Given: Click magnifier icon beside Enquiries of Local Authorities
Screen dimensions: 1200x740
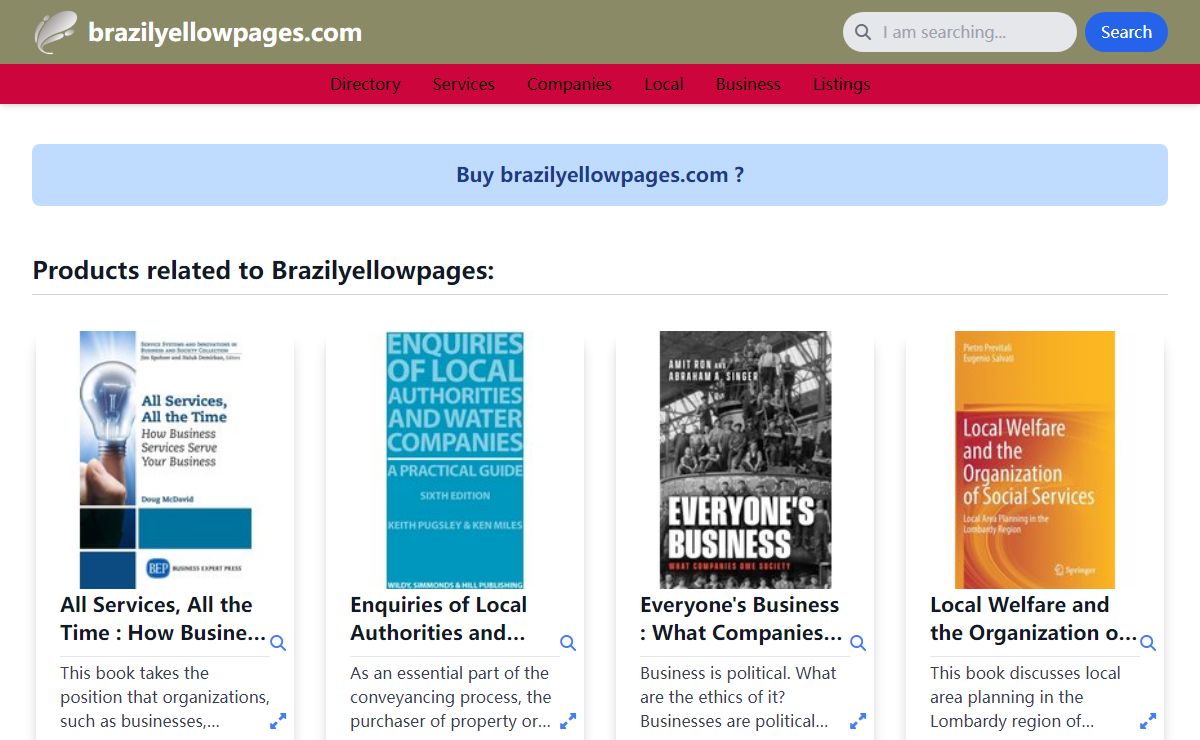Looking at the screenshot, I should [x=568, y=643].
